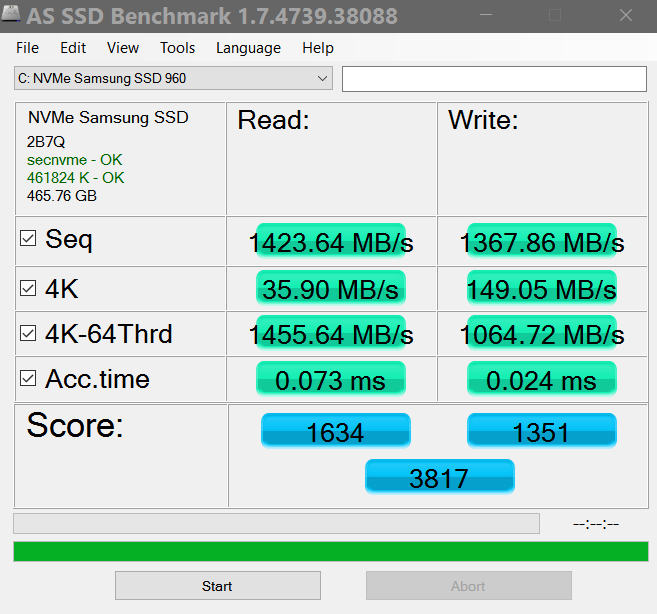657x614 pixels.
Task: Open the Language menu
Action: point(248,48)
